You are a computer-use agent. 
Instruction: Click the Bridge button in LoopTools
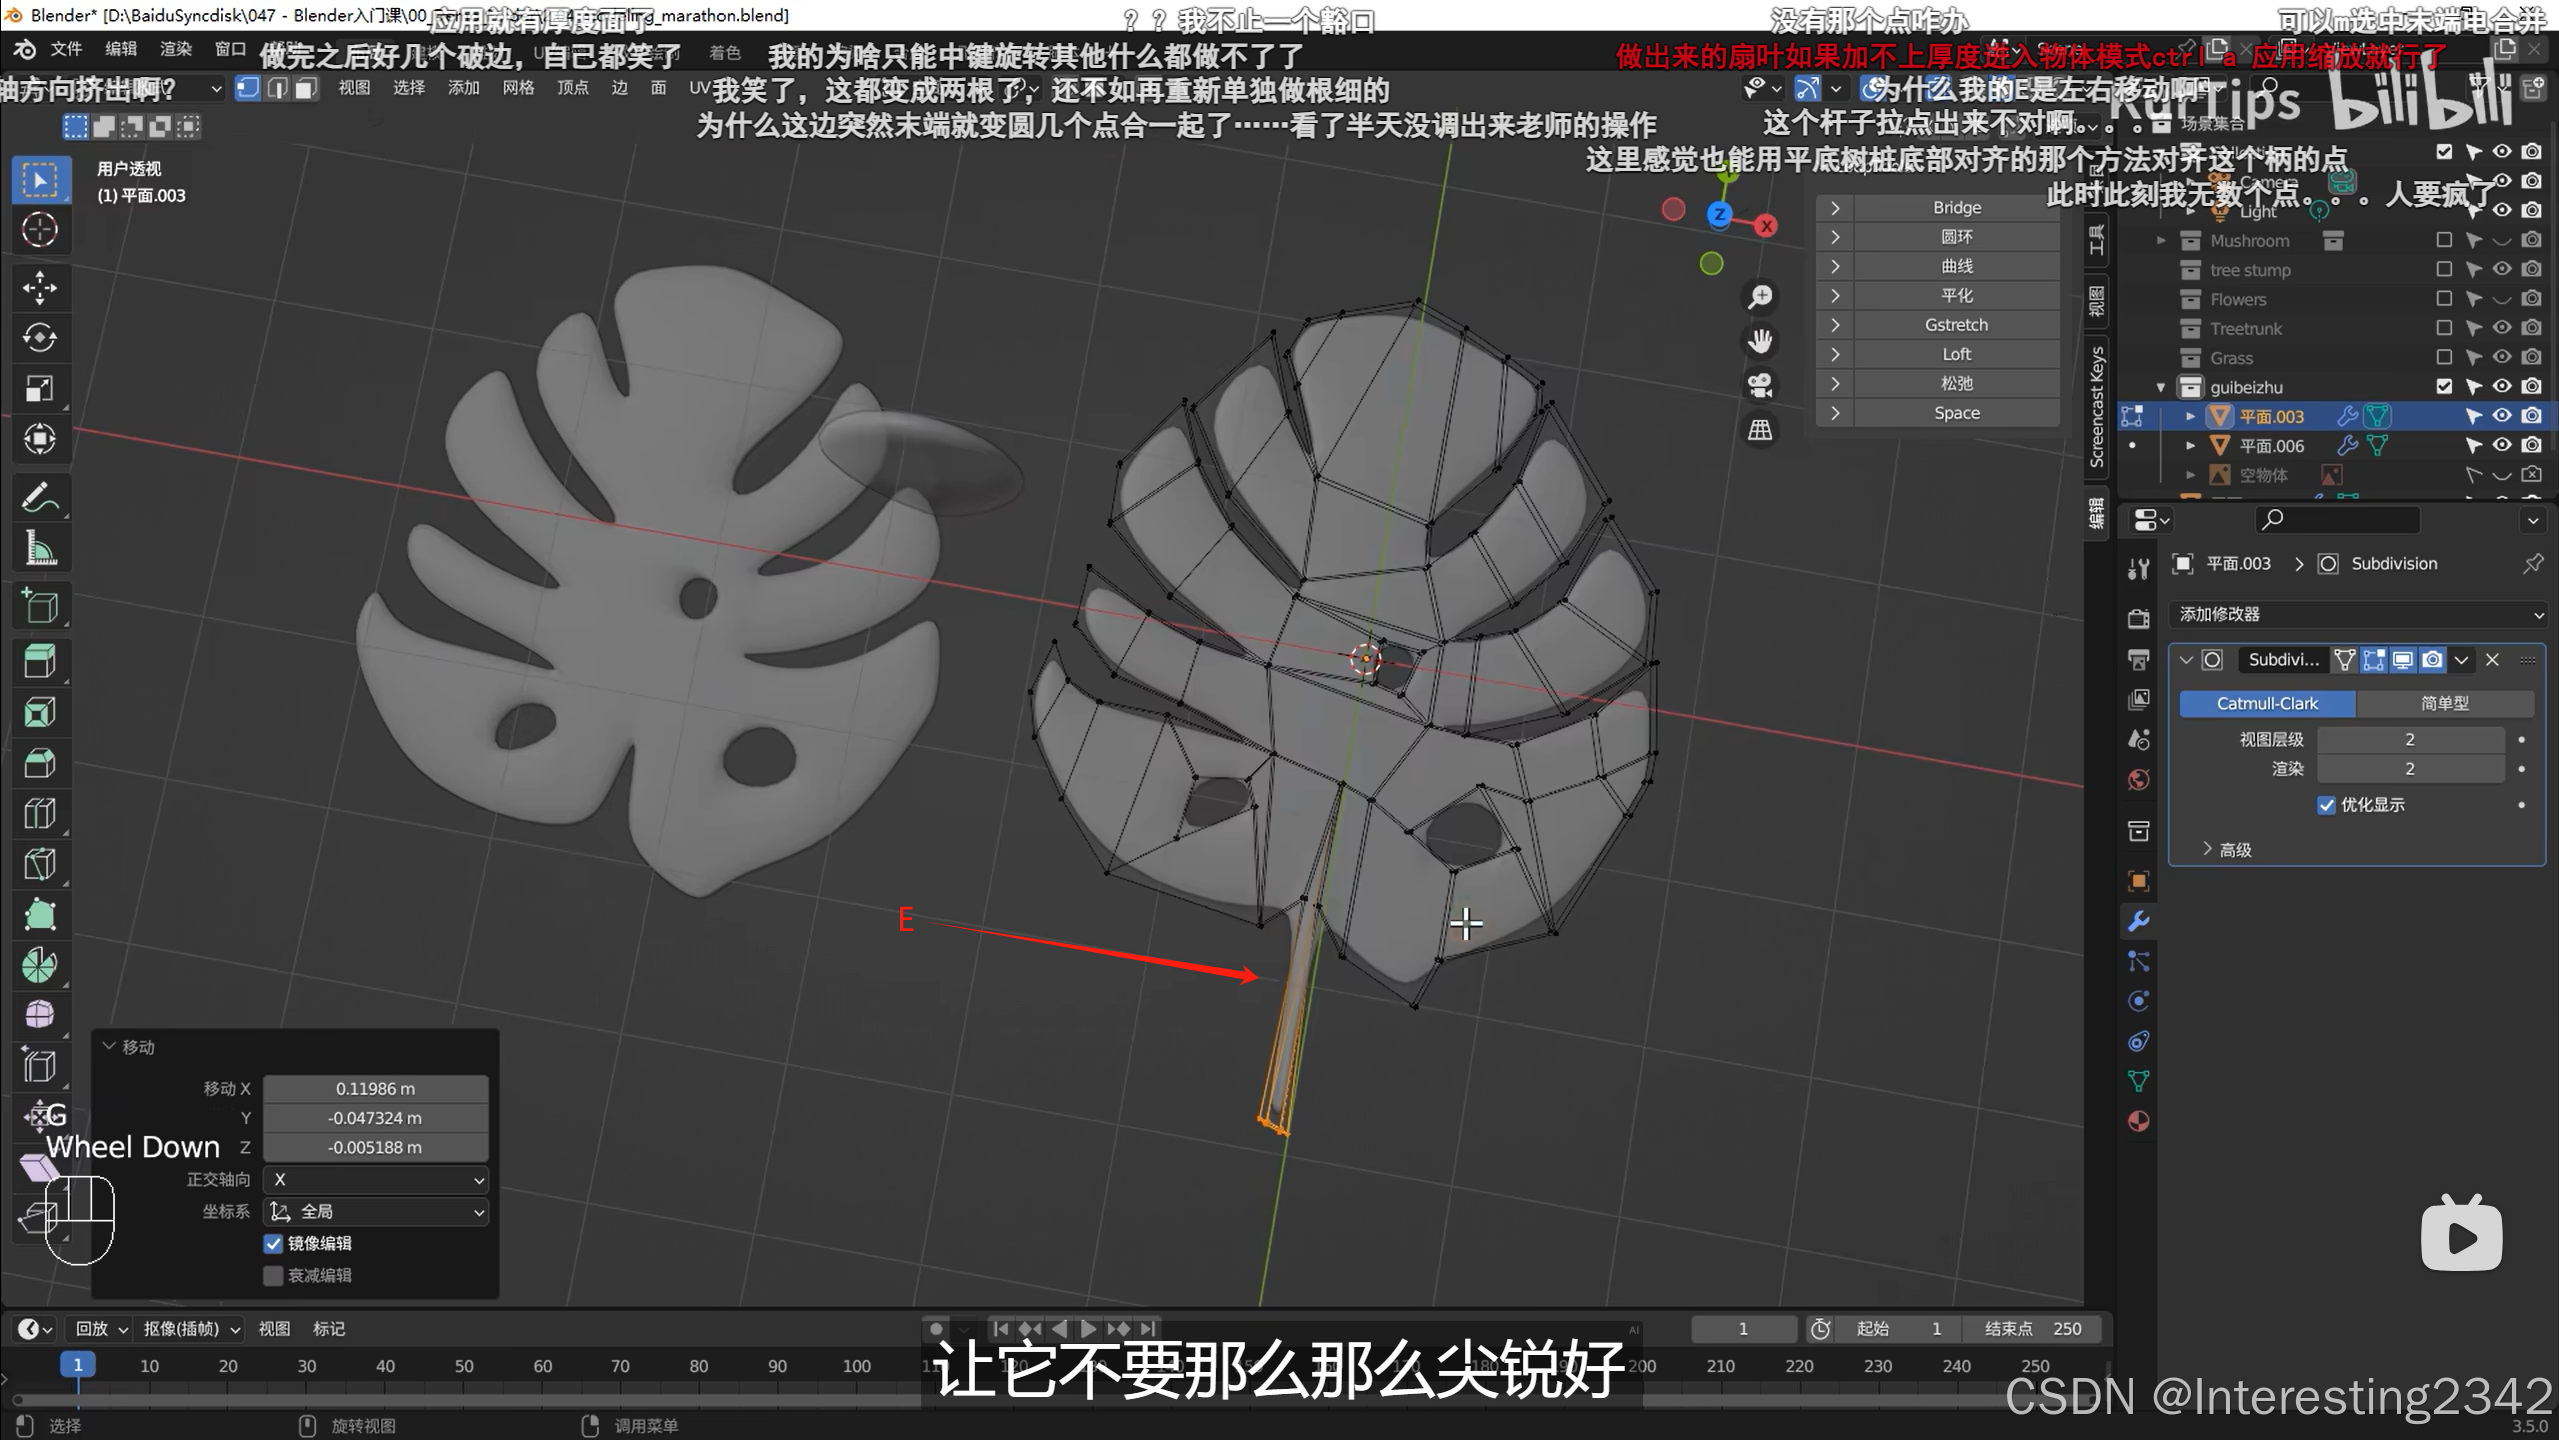click(1956, 207)
